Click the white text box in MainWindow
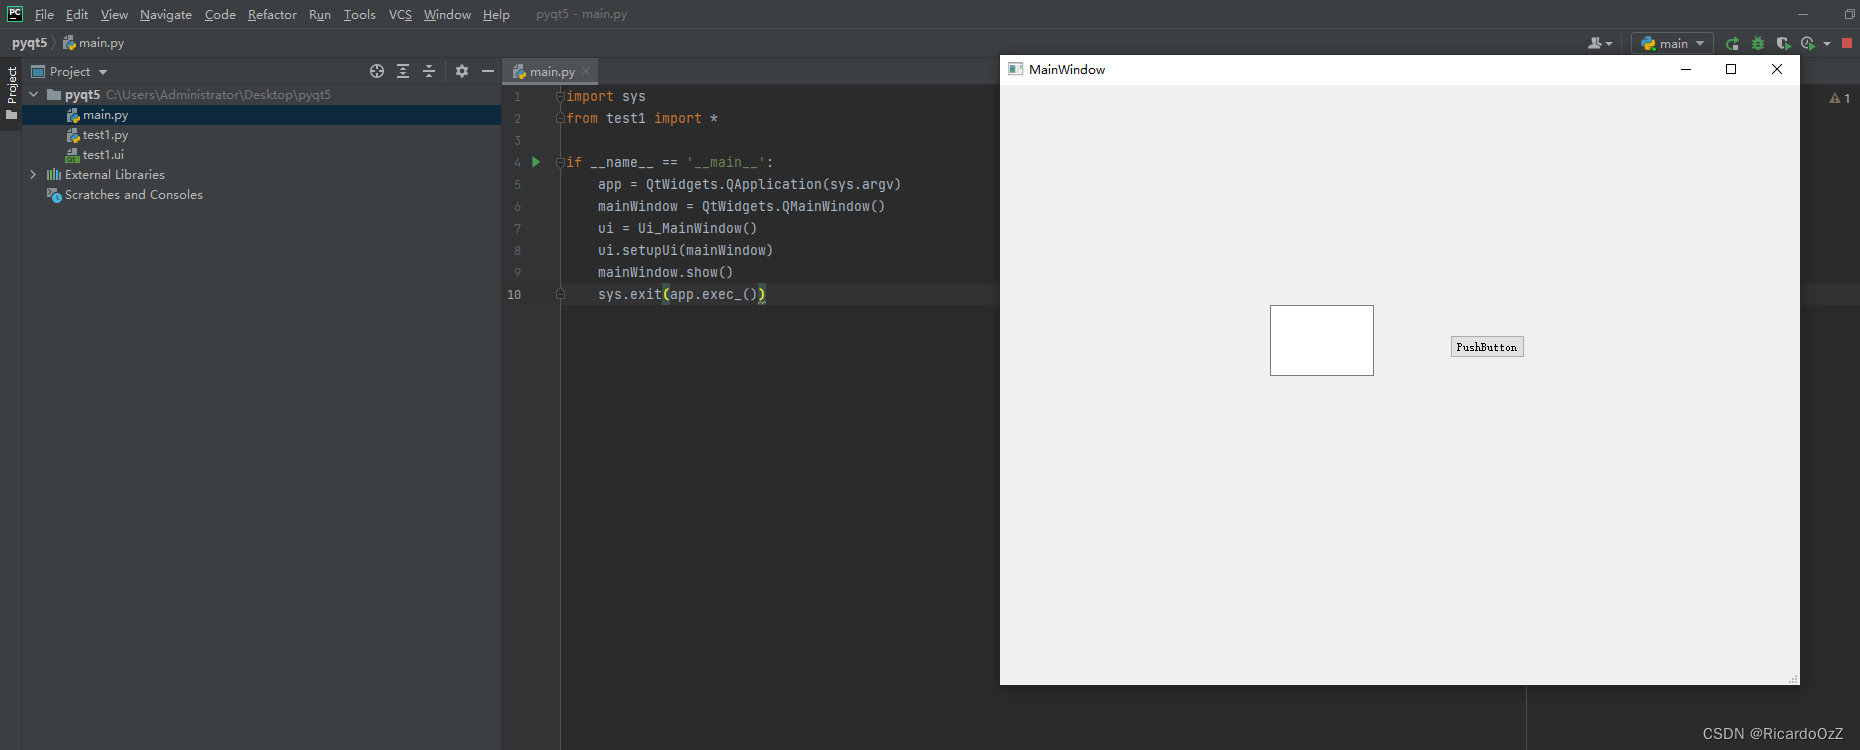Viewport: 1860px width, 750px height. (1322, 340)
